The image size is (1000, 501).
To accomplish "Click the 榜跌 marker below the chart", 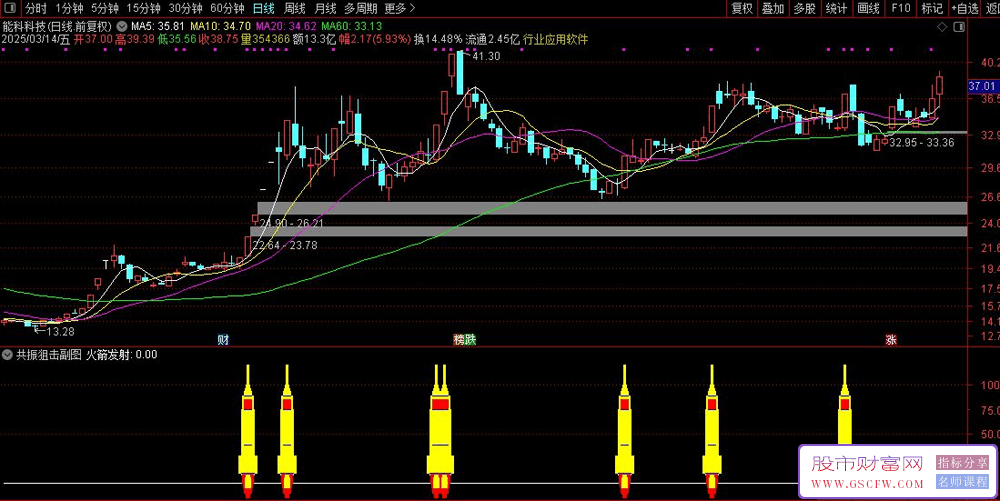I will (464, 340).
